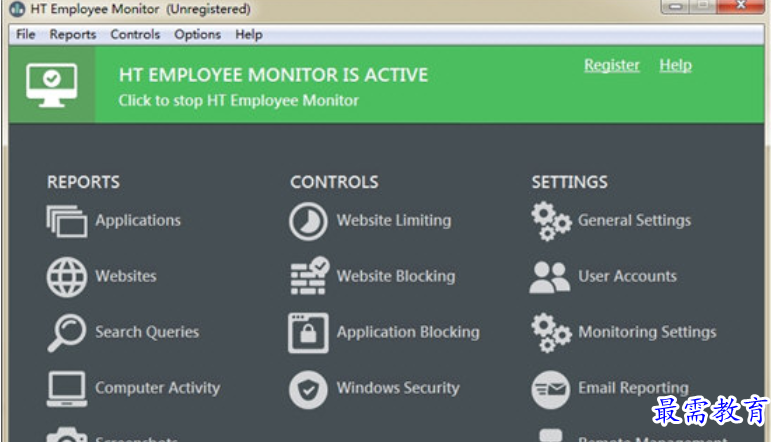Select the Website Limiting label
This screenshot has width=776, height=442.
pyautogui.click(x=394, y=221)
